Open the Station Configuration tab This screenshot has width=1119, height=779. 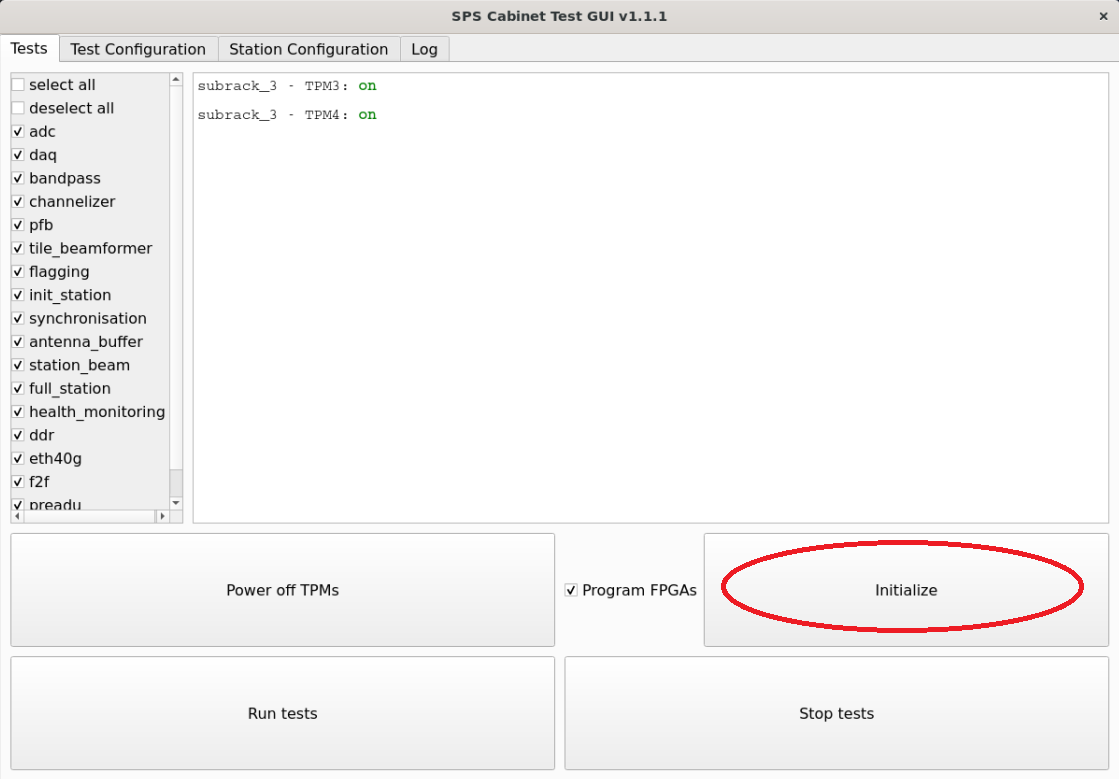pos(308,49)
